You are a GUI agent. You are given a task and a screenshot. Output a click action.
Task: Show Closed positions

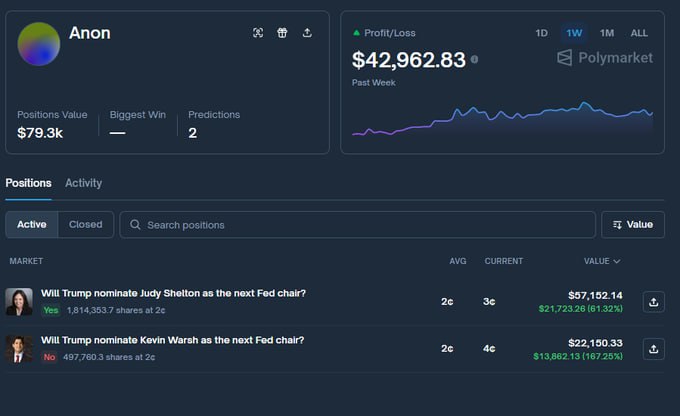(85, 225)
